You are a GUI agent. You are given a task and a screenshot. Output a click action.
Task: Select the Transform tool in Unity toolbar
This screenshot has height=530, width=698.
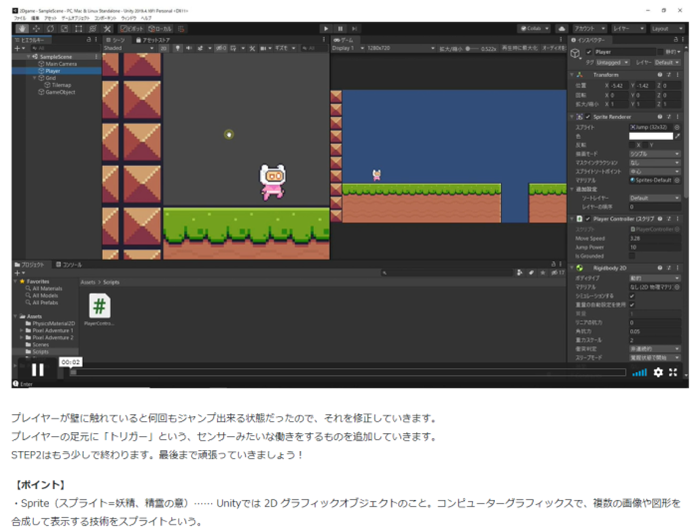(93, 29)
